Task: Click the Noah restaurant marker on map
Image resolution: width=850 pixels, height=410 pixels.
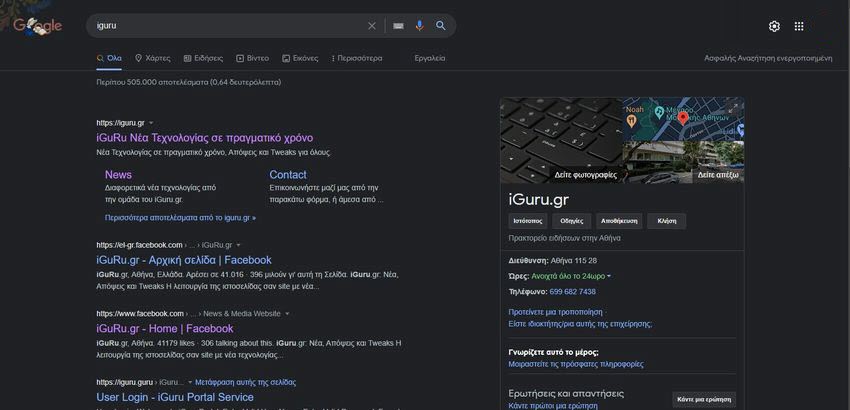Action: (x=632, y=120)
